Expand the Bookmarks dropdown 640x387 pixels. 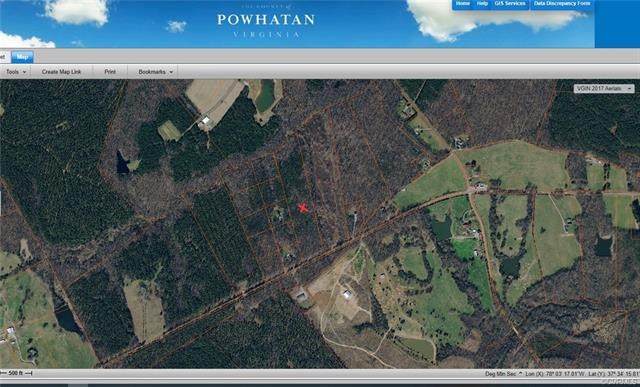156,72
